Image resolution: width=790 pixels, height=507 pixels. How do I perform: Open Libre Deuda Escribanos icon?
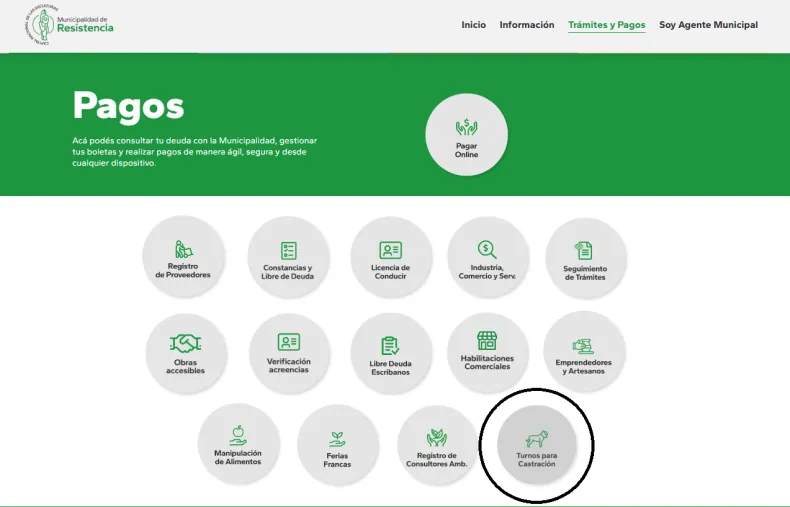[x=391, y=353]
